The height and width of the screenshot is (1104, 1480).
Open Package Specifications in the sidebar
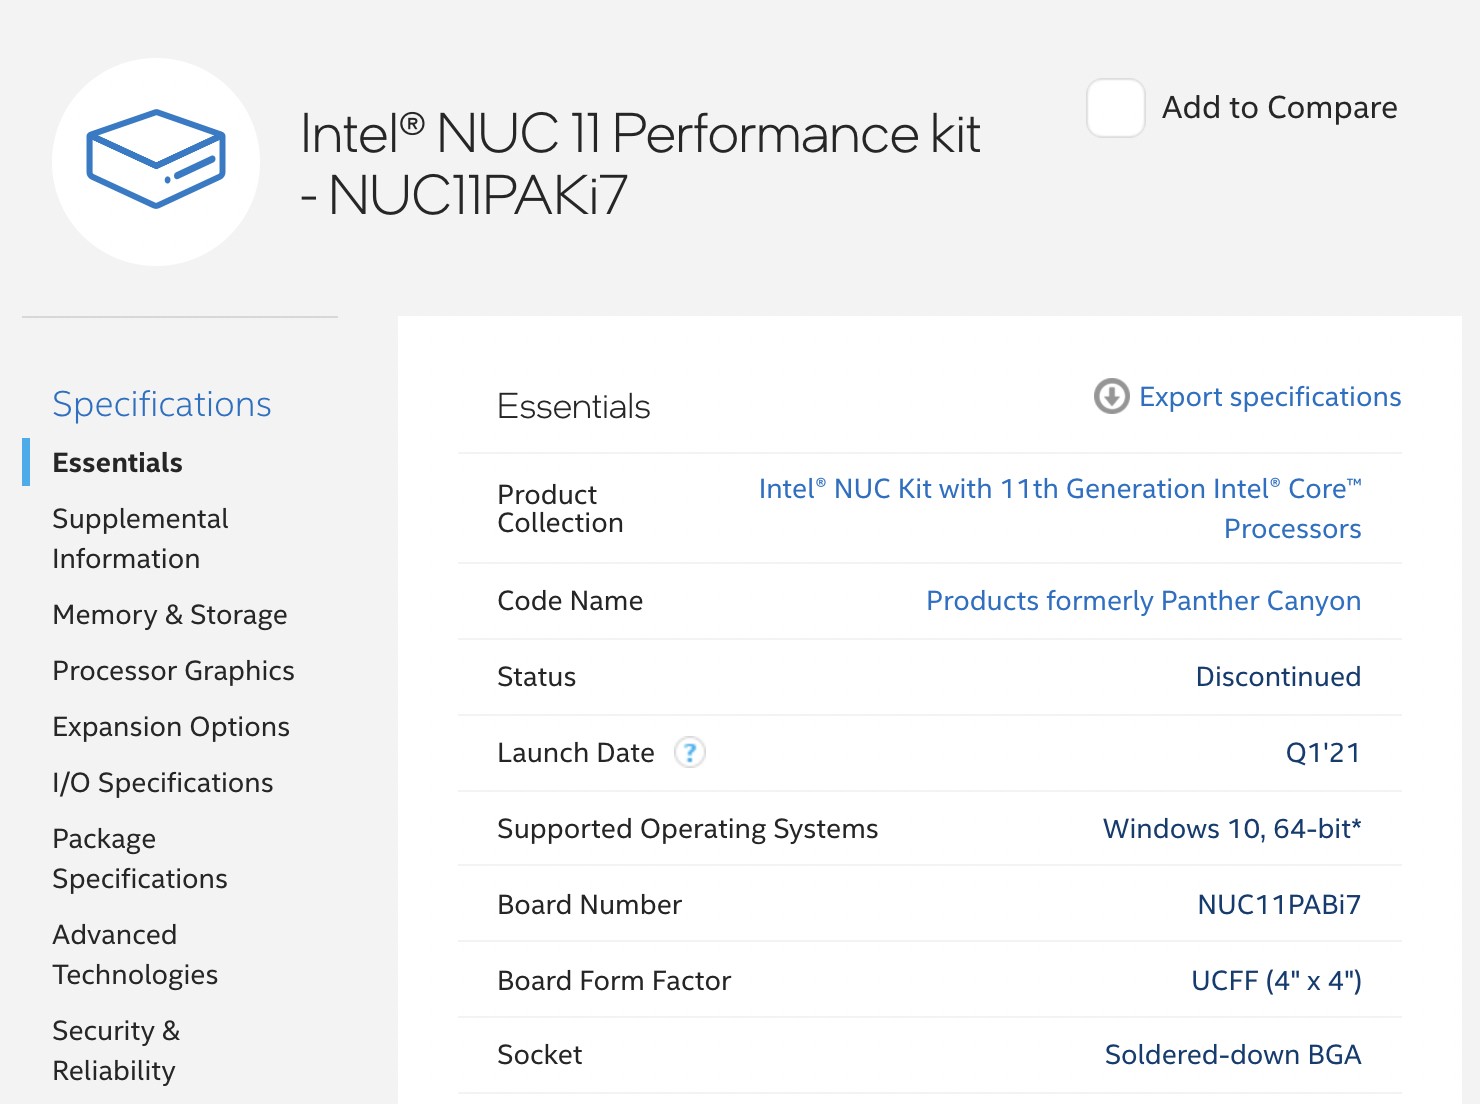click(x=140, y=858)
